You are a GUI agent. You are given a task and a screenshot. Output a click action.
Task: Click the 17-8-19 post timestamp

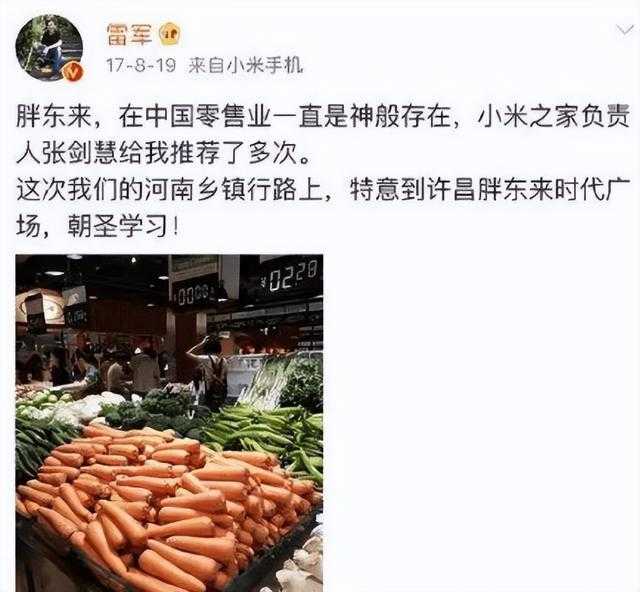141,65
